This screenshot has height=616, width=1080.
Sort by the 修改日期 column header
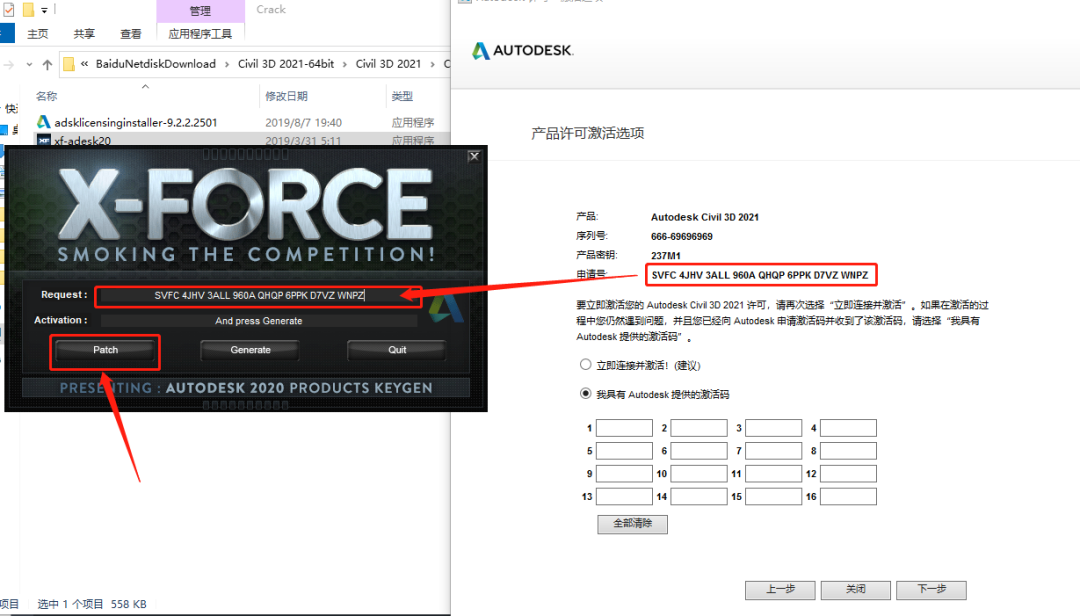pos(287,96)
